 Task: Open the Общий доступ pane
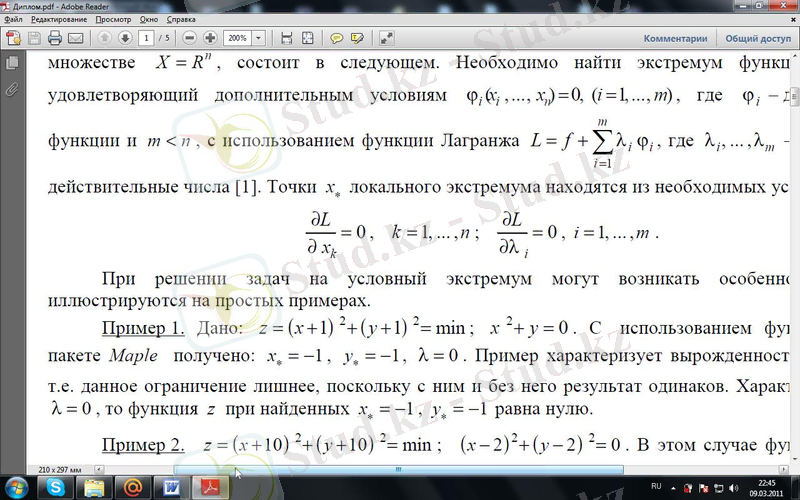[757, 38]
